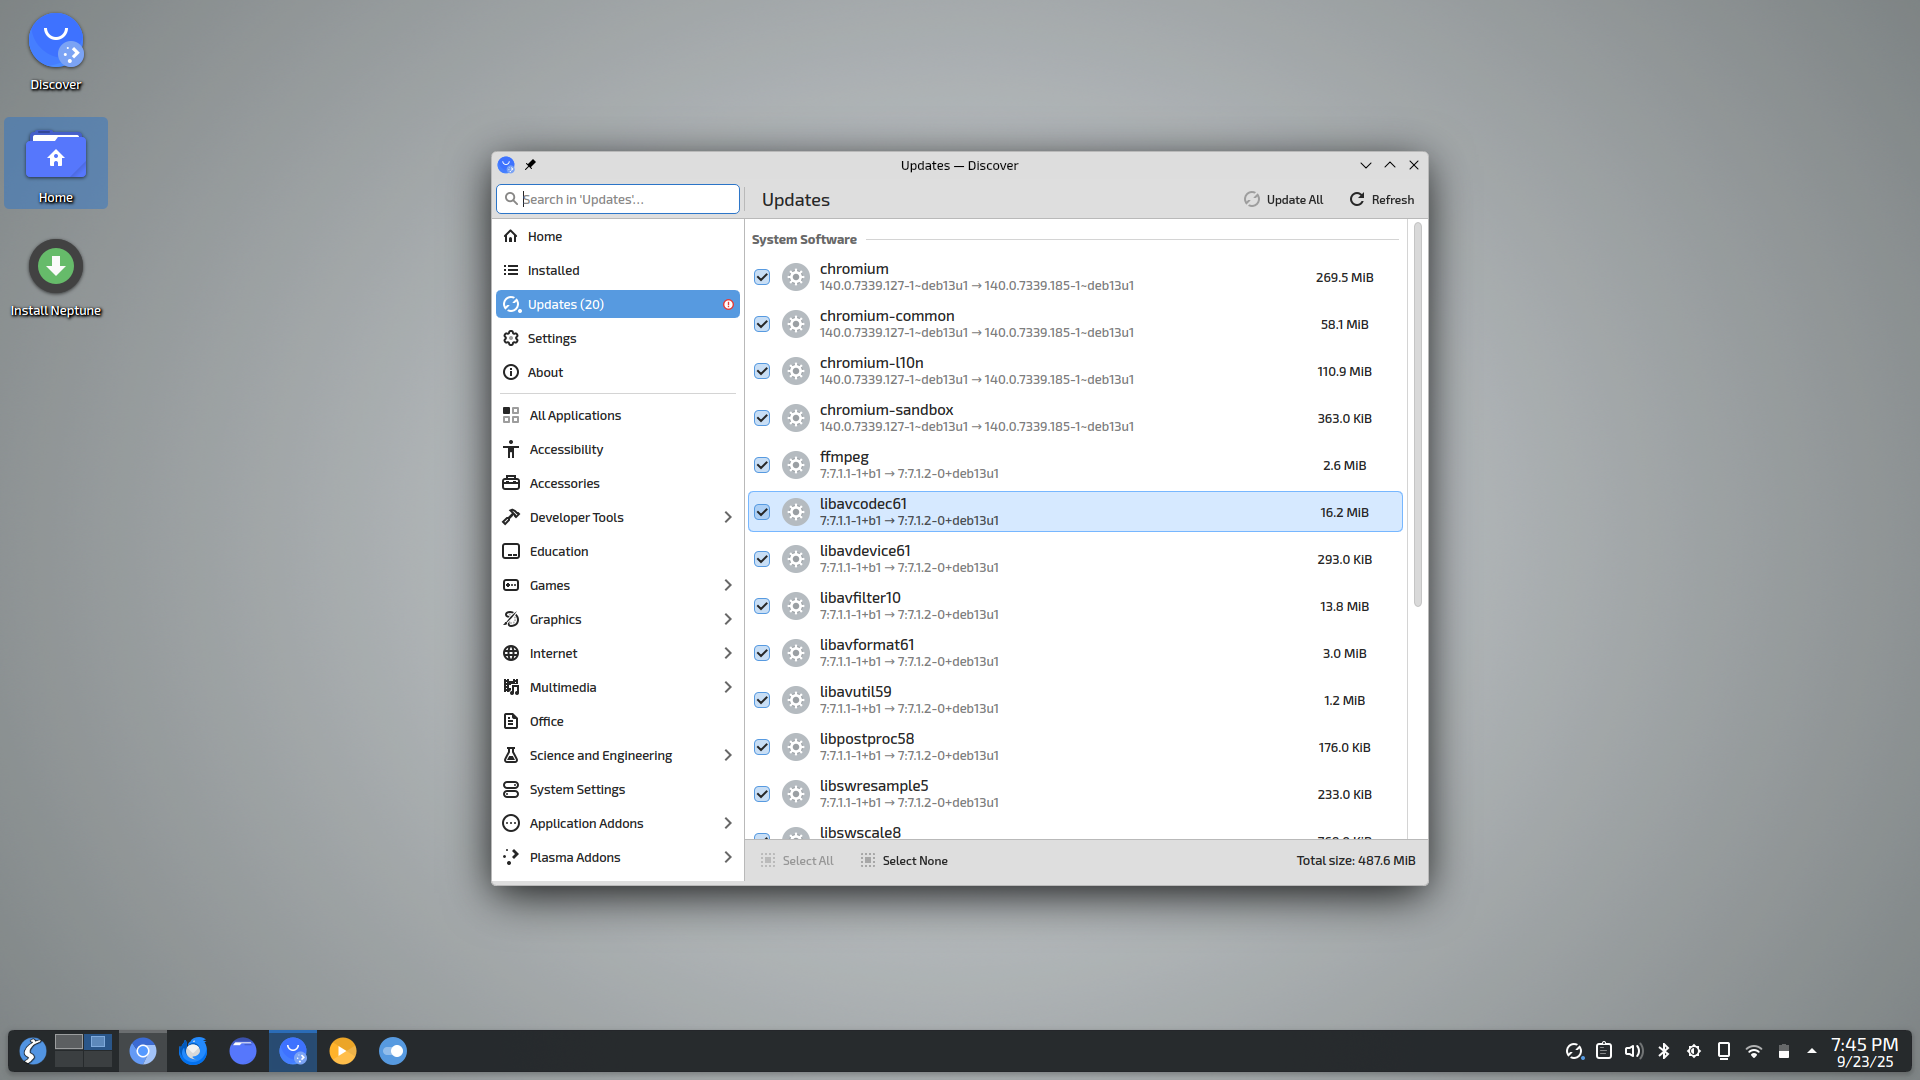This screenshot has height=1080, width=1920.
Task: Click the Refresh icon in header
Action: (x=1357, y=200)
